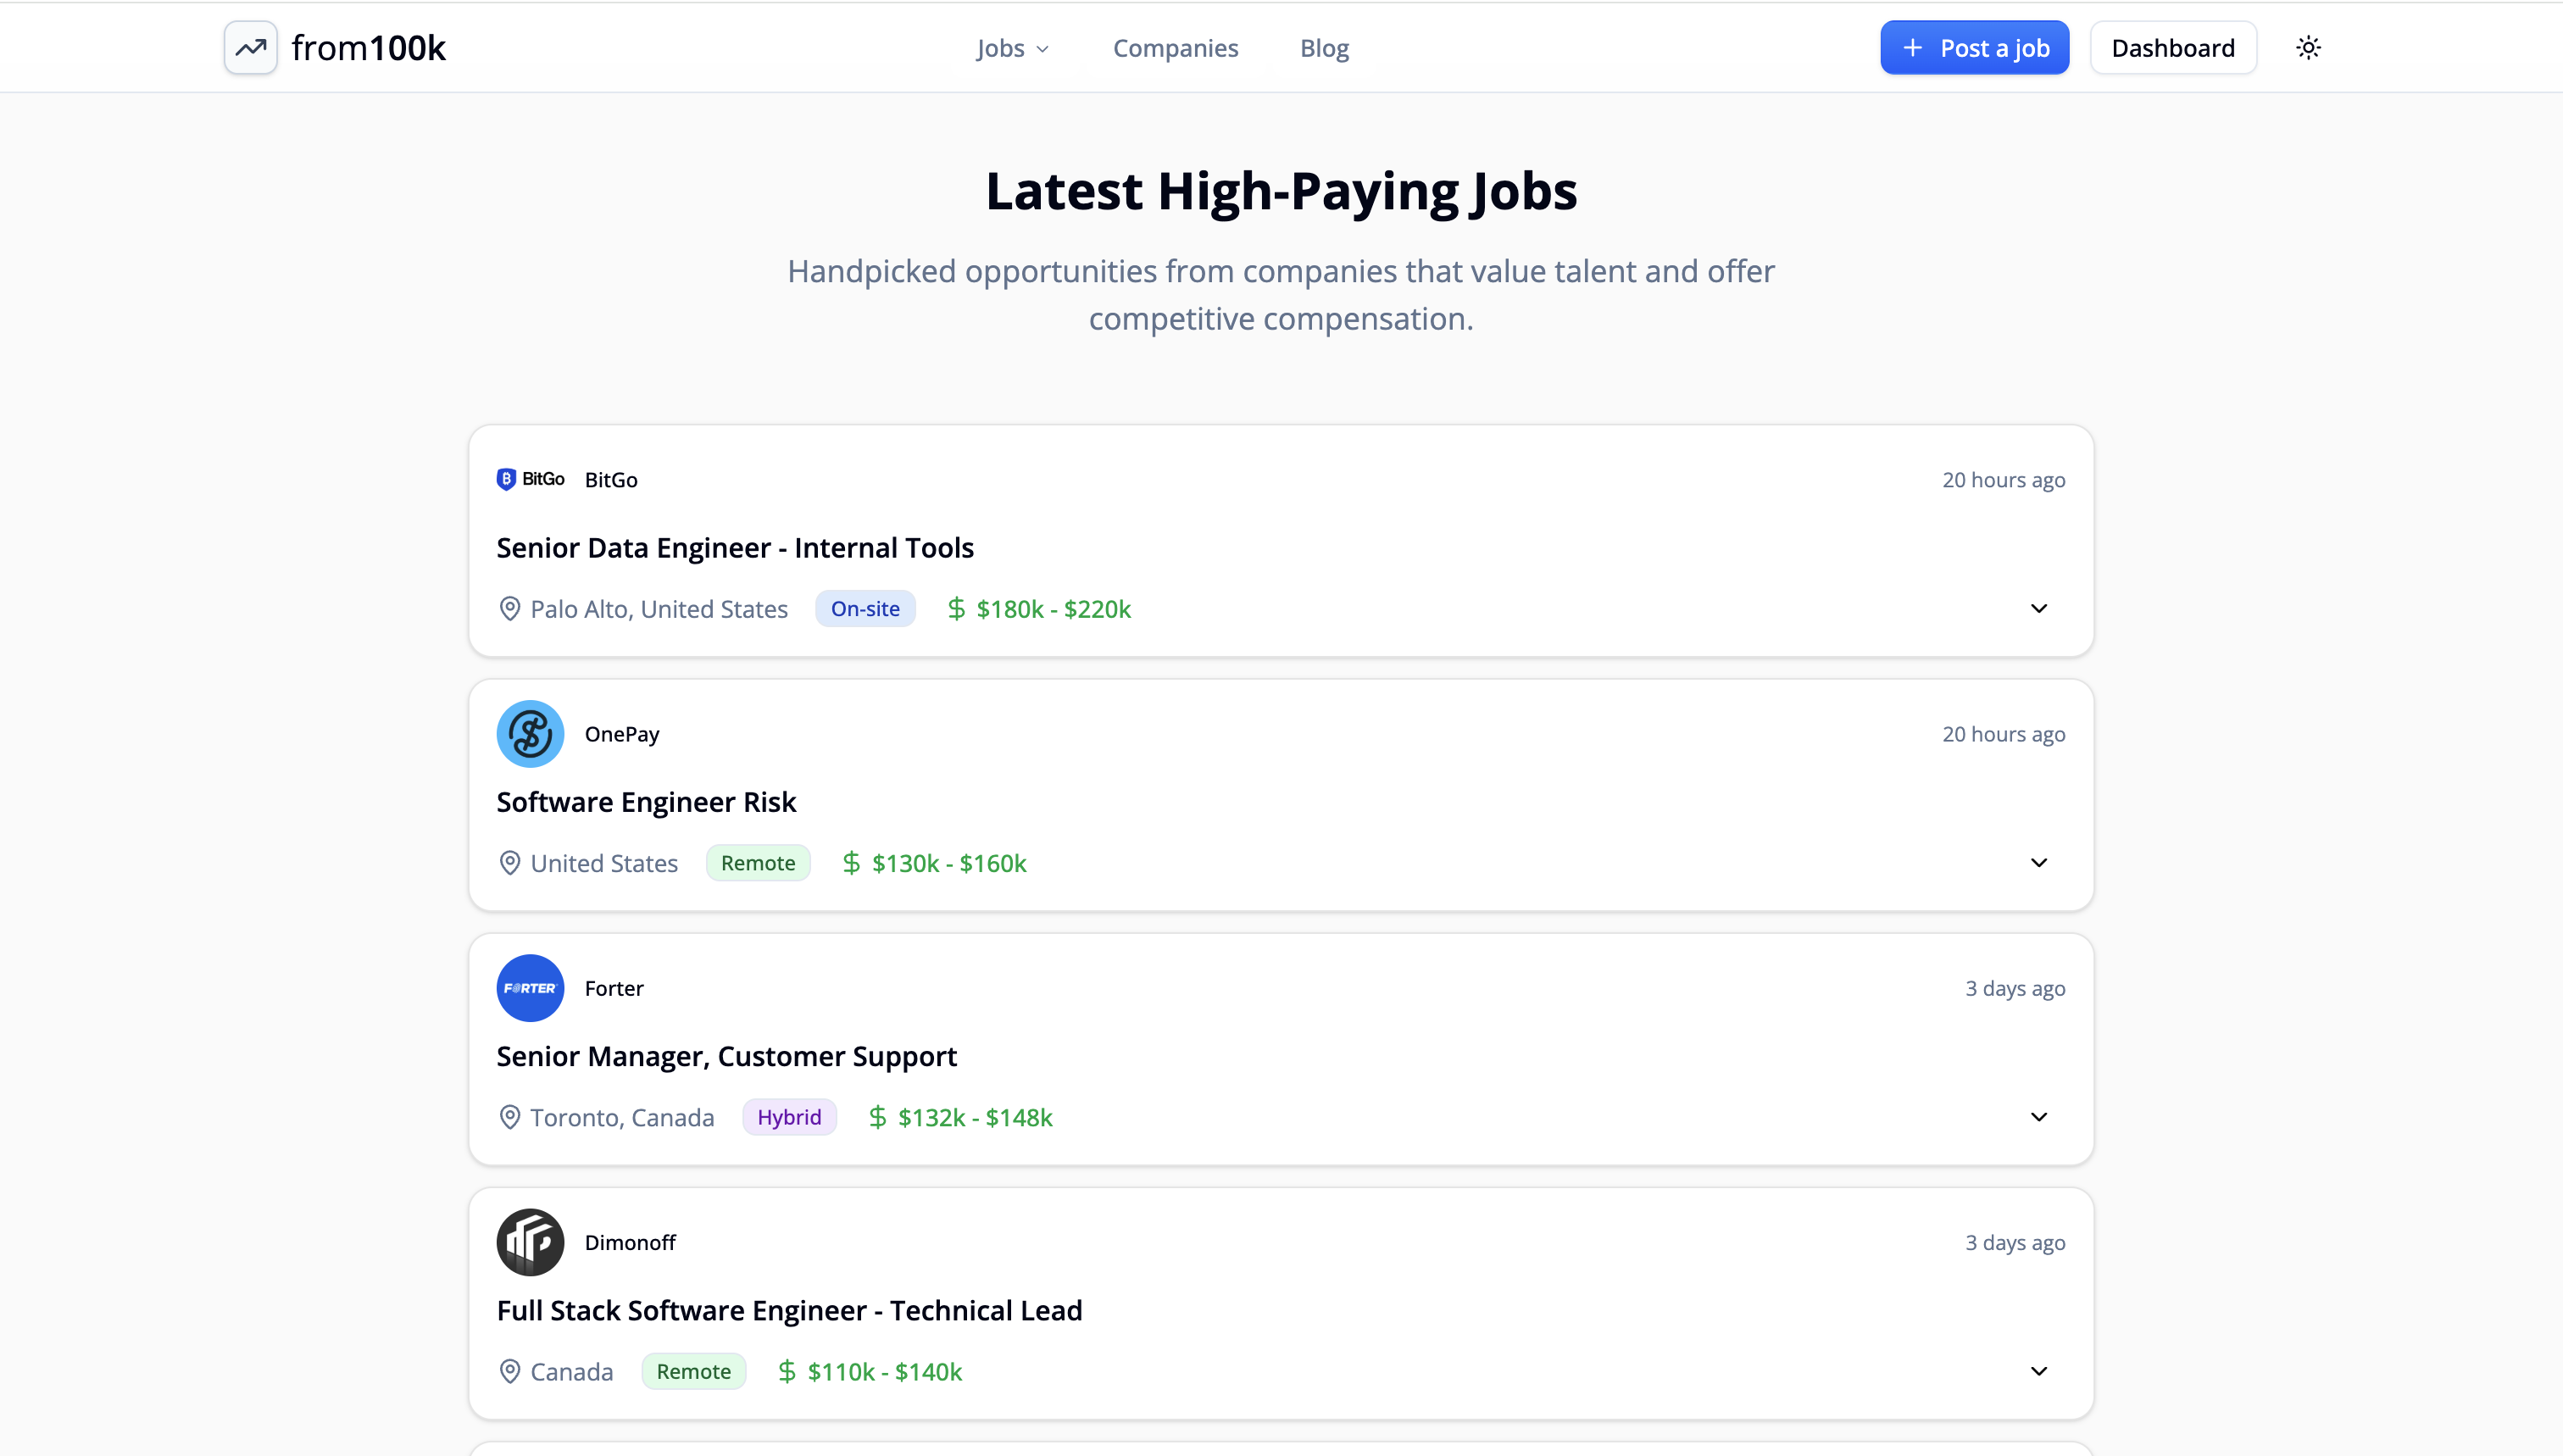Click the location pin next to Toronto, Canada

pyautogui.click(x=509, y=1117)
